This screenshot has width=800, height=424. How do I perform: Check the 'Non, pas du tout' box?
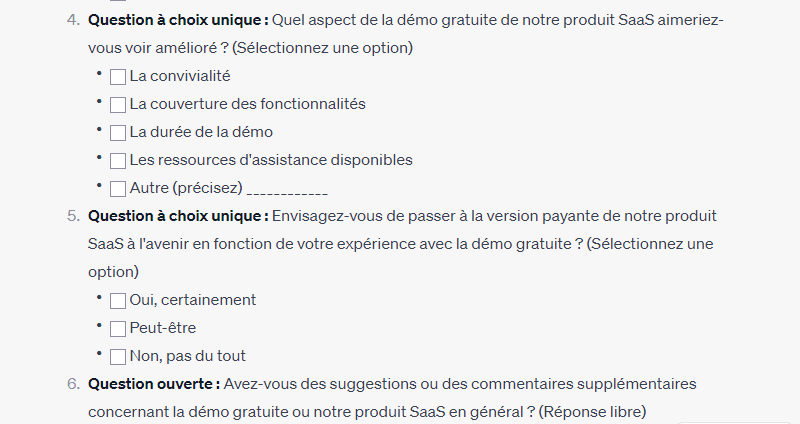(x=118, y=356)
